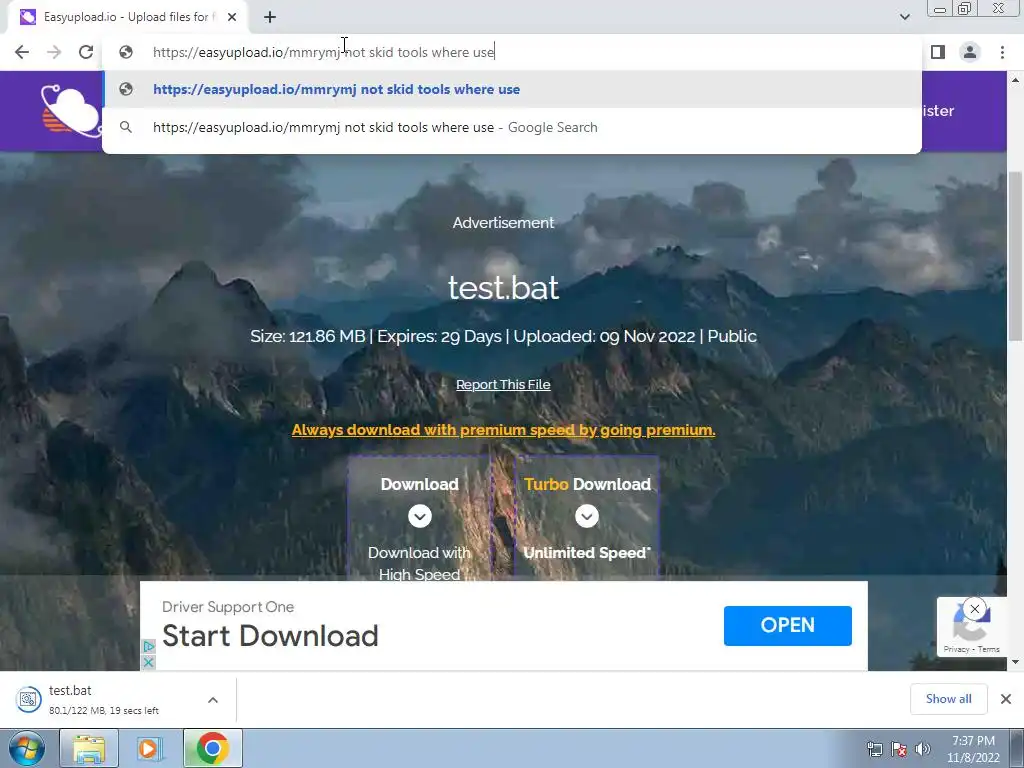Open the volume speaker tray icon
Image resolution: width=1024 pixels, height=768 pixels.
(923, 749)
